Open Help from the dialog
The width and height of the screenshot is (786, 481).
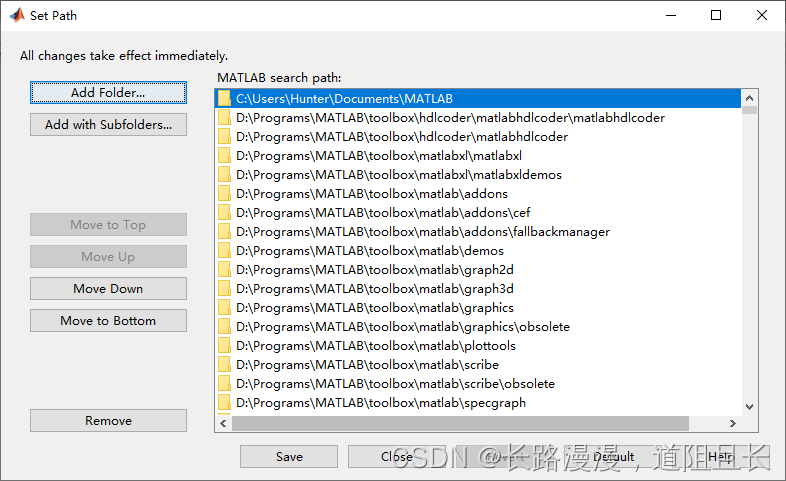pyautogui.click(x=721, y=456)
